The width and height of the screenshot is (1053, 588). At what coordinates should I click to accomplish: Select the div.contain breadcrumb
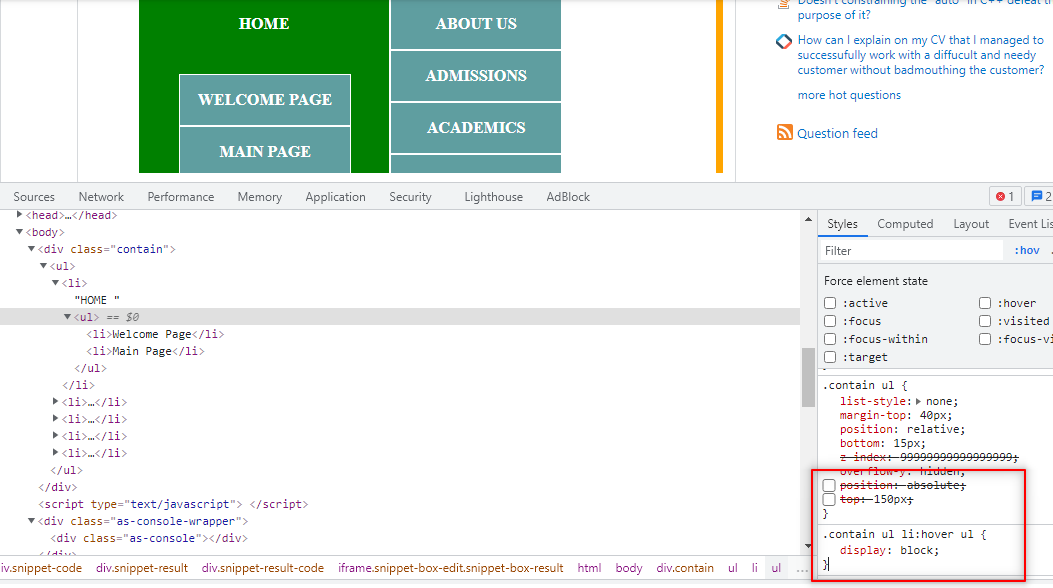coord(685,568)
